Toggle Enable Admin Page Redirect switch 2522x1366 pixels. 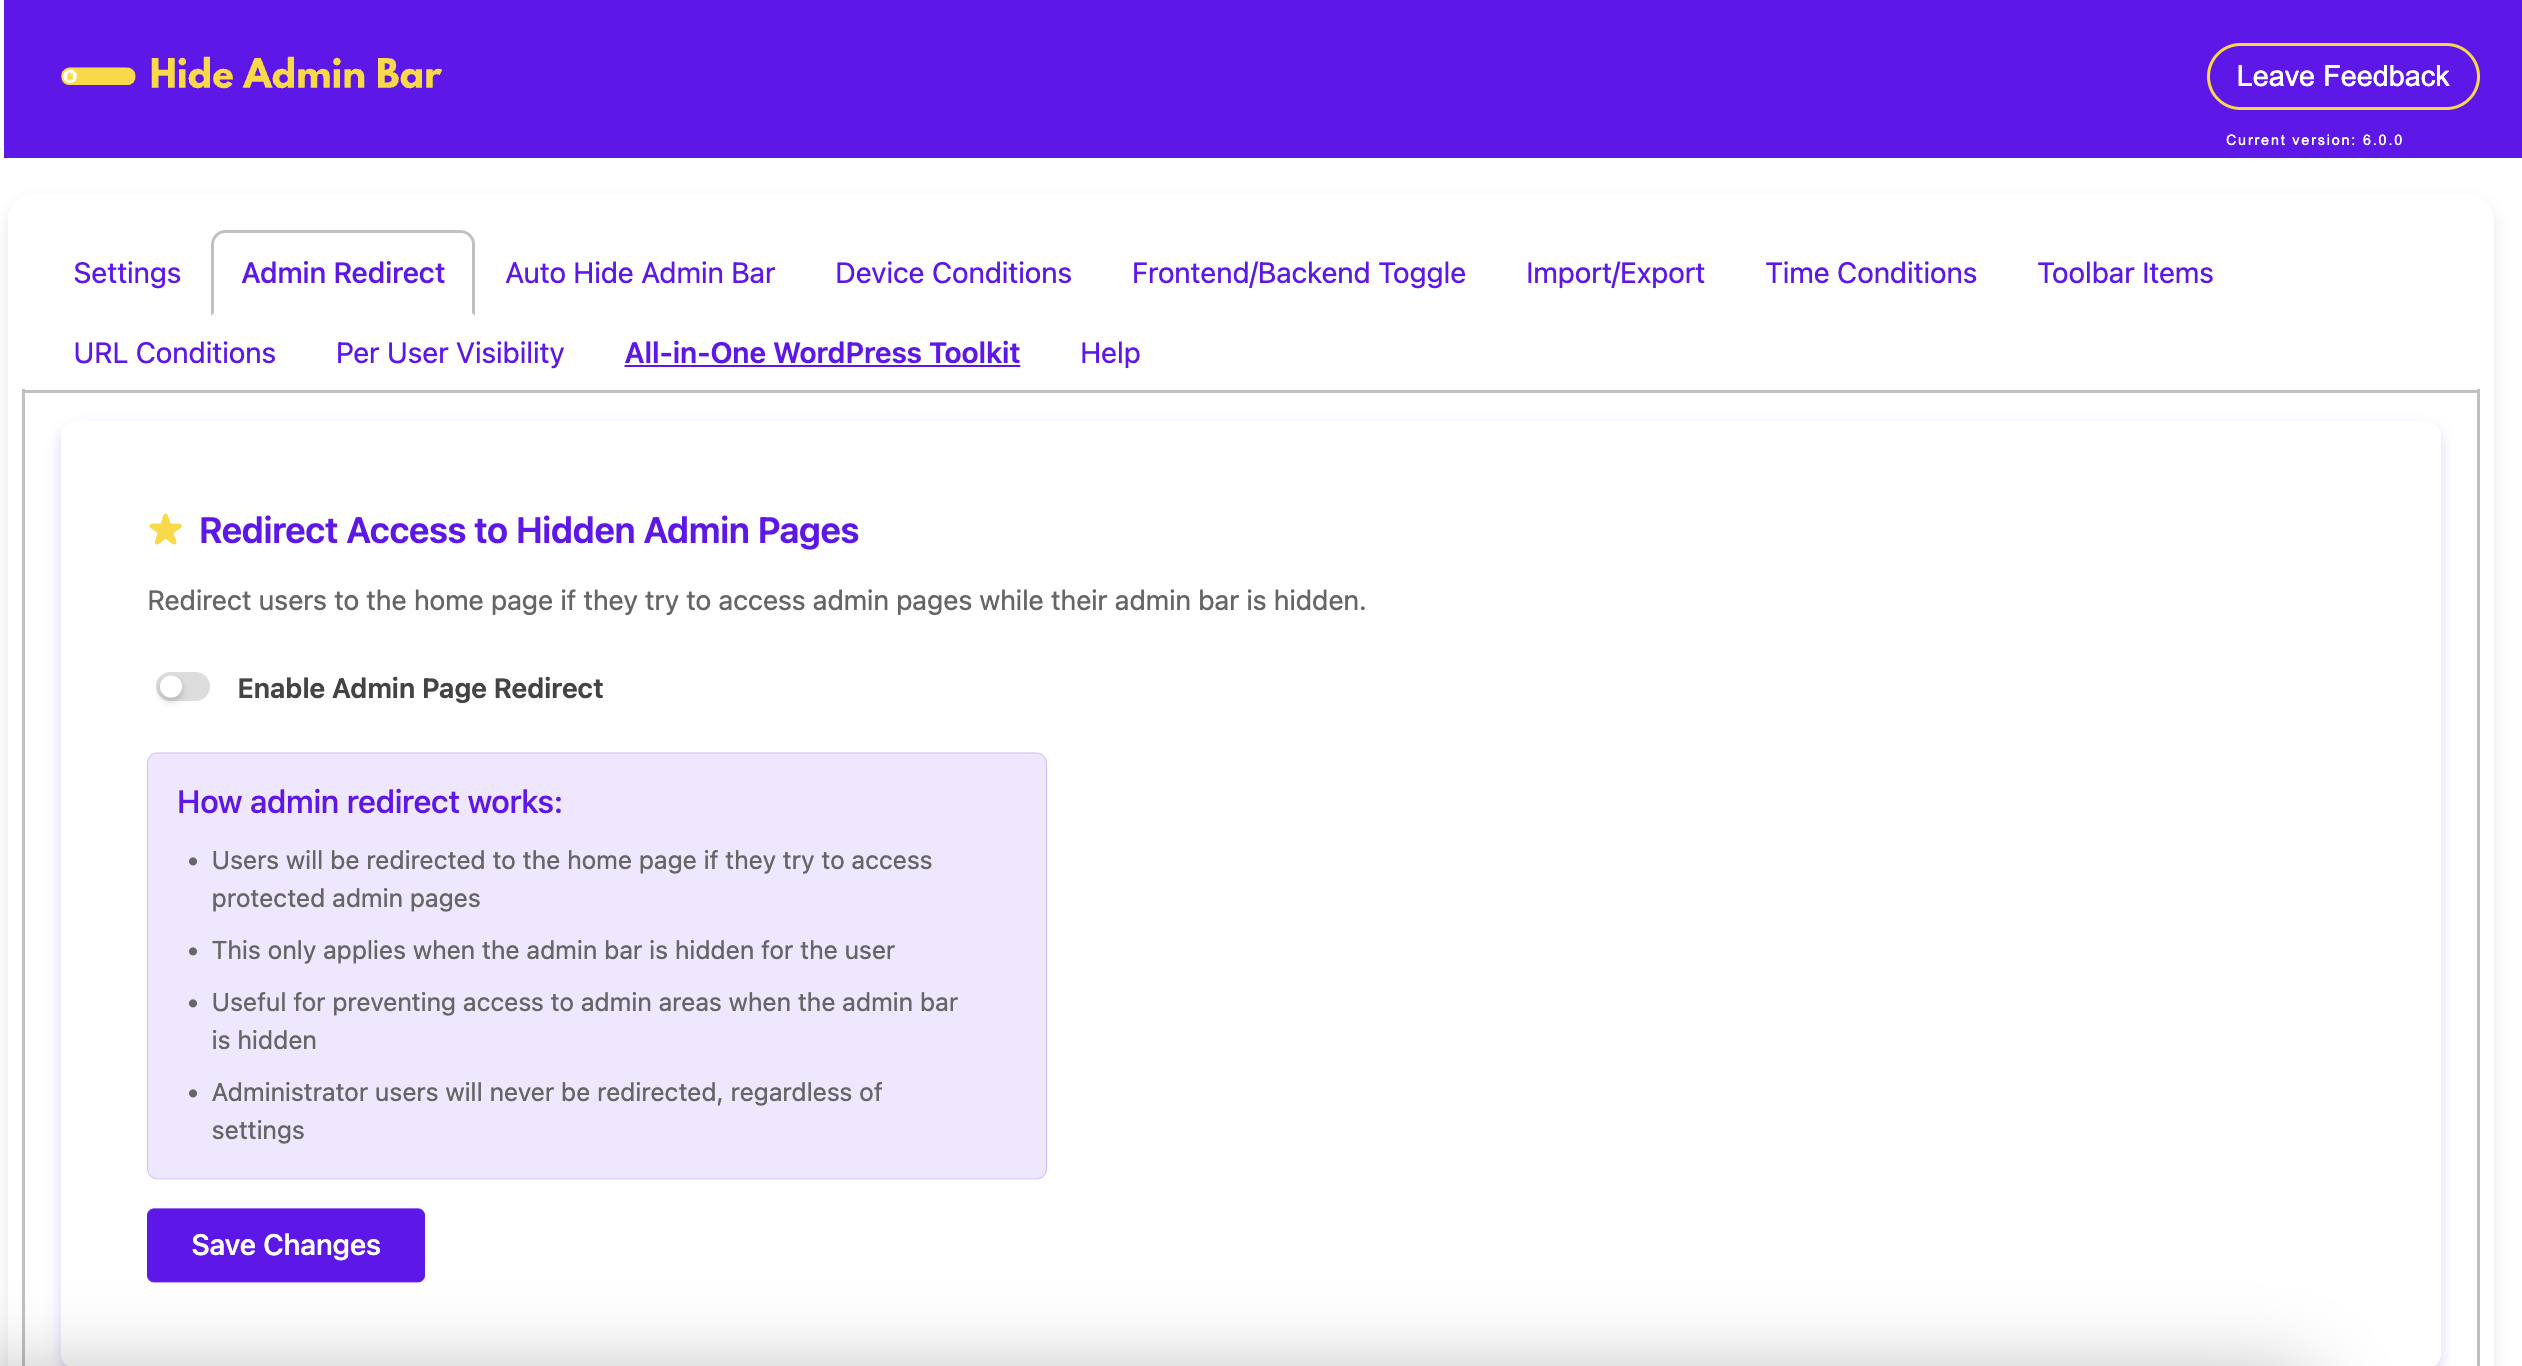pos(183,687)
